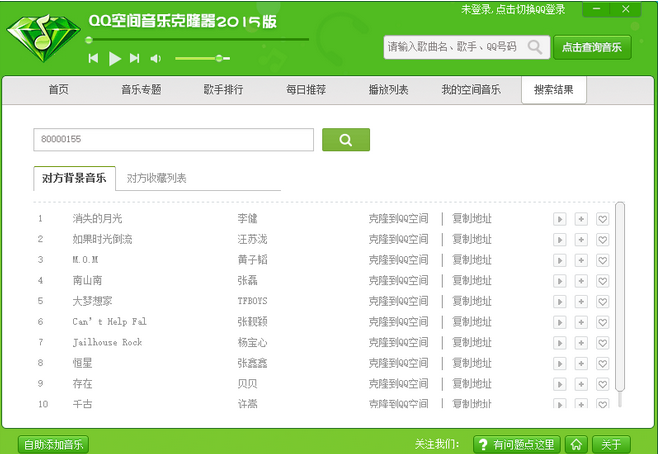Play song 恒星
Viewport: 659px width, 454px height.
click(x=559, y=363)
